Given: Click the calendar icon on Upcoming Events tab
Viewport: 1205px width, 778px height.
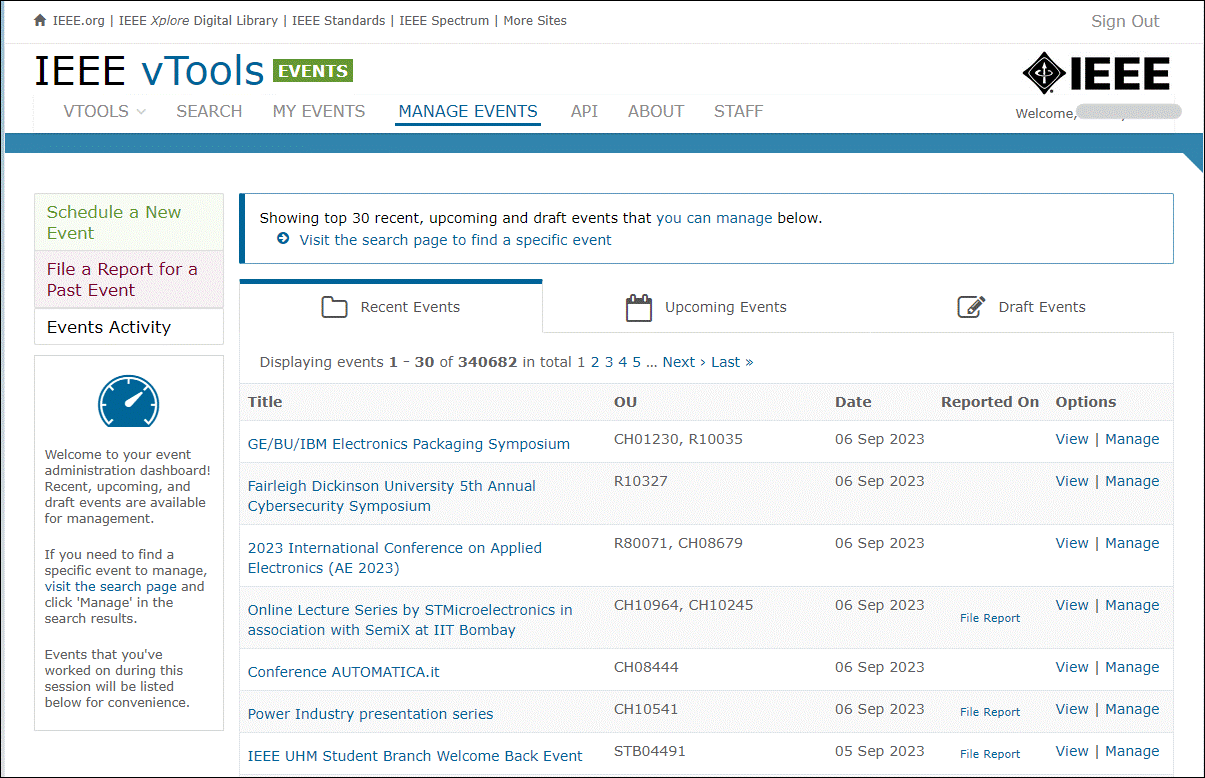Looking at the screenshot, I should click(x=637, y=306).
